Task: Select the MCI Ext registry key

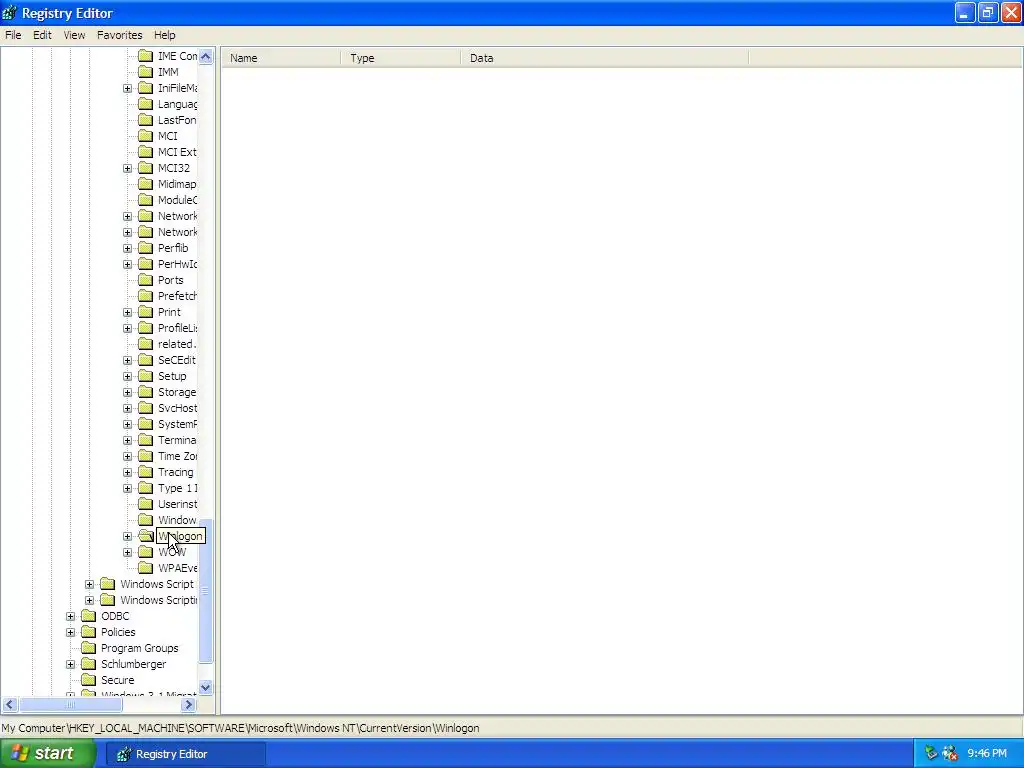Action: (177, 152)
